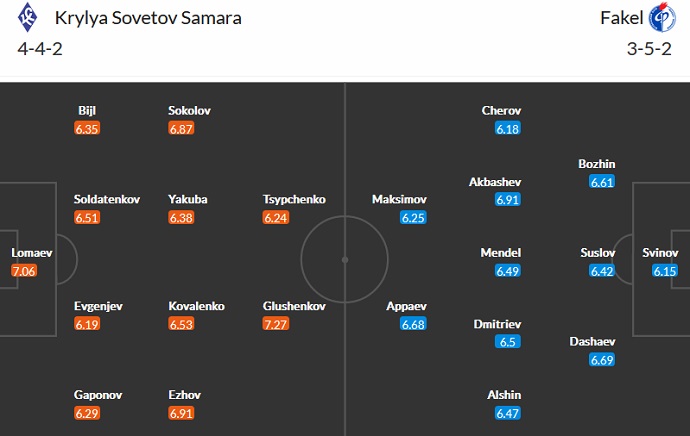Select Fakel goalkeeper Svinov

pos(660,253)
